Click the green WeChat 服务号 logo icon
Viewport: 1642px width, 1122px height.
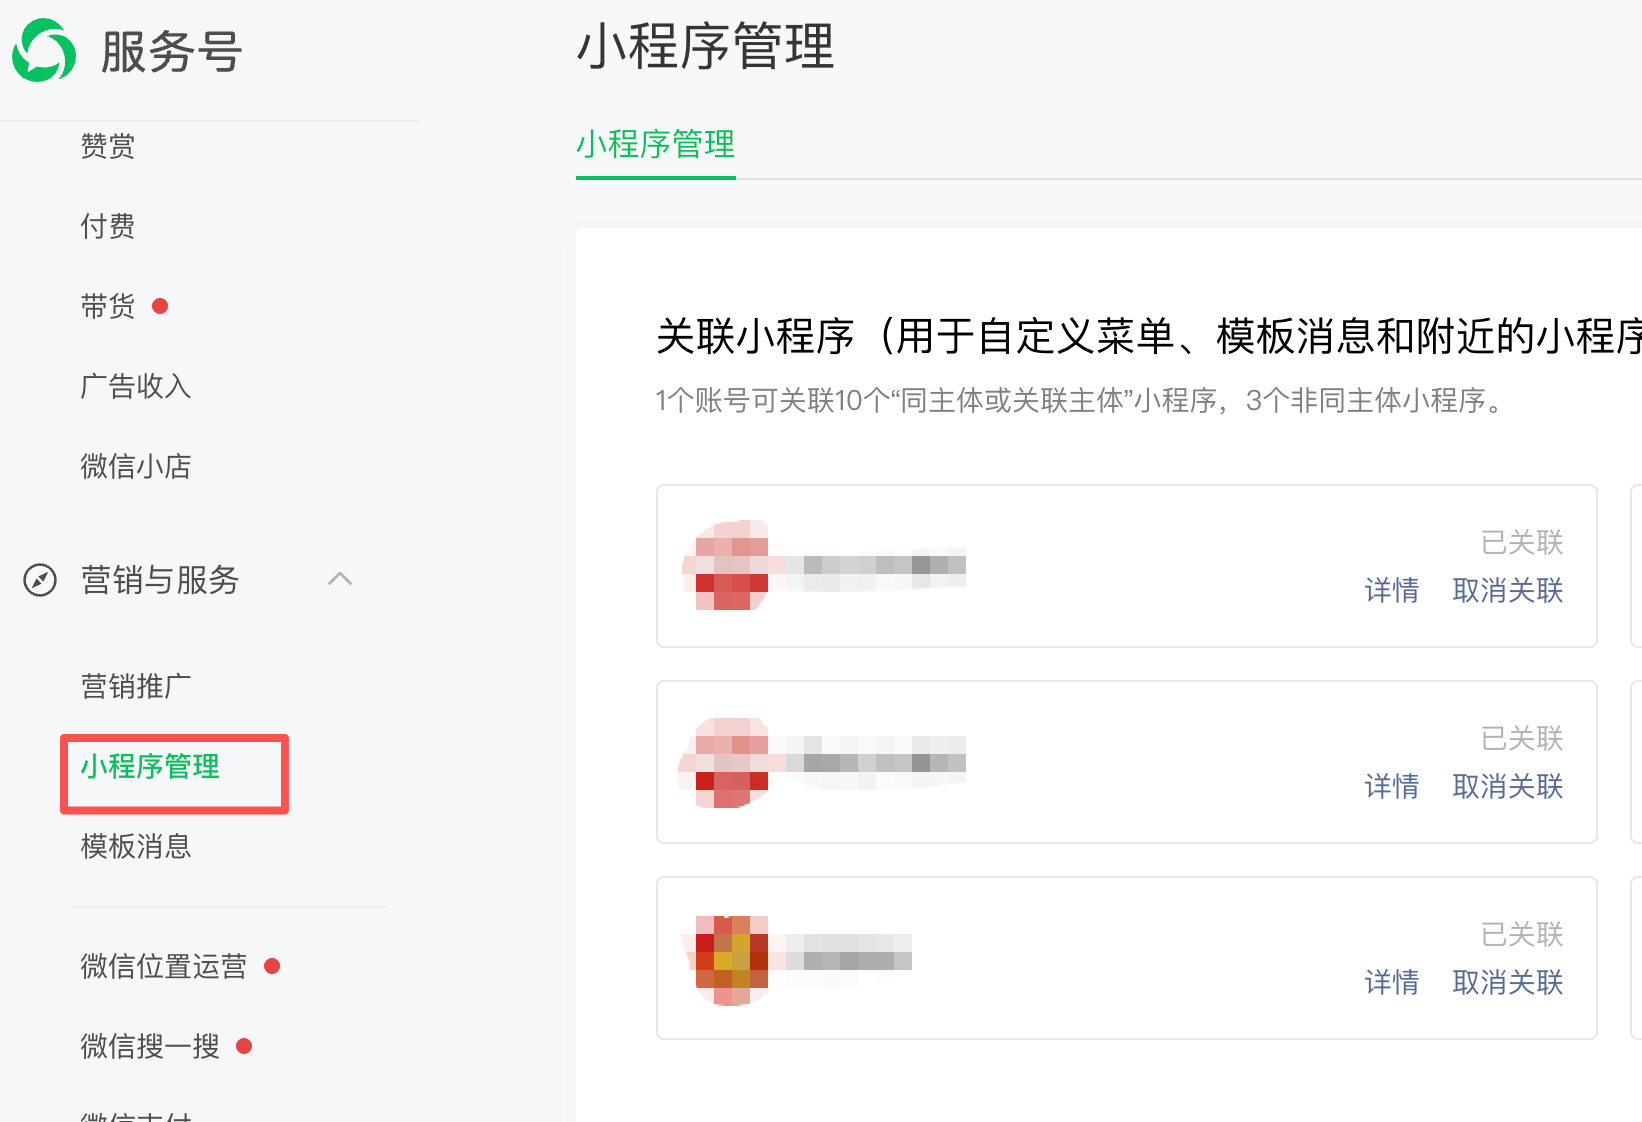click(x=44, y=50)
